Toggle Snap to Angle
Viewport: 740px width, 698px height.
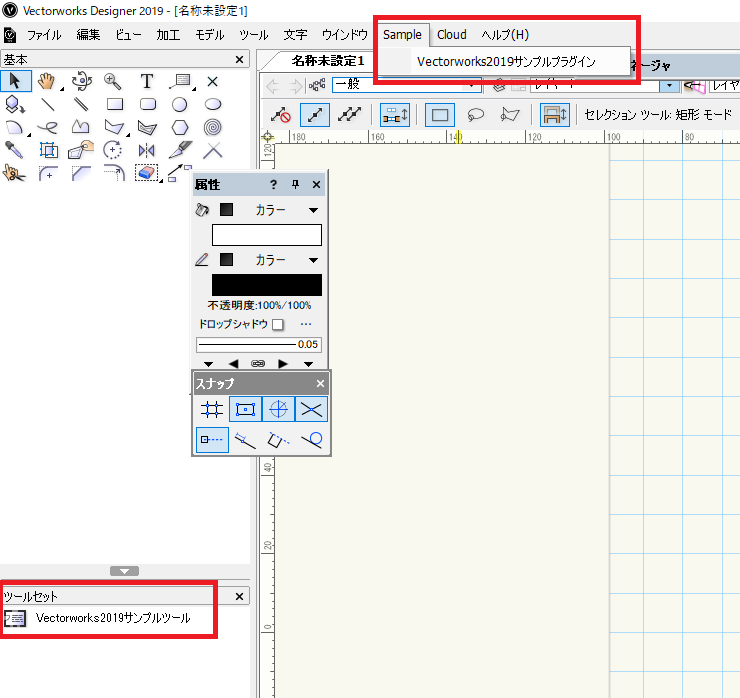point(278,409)
